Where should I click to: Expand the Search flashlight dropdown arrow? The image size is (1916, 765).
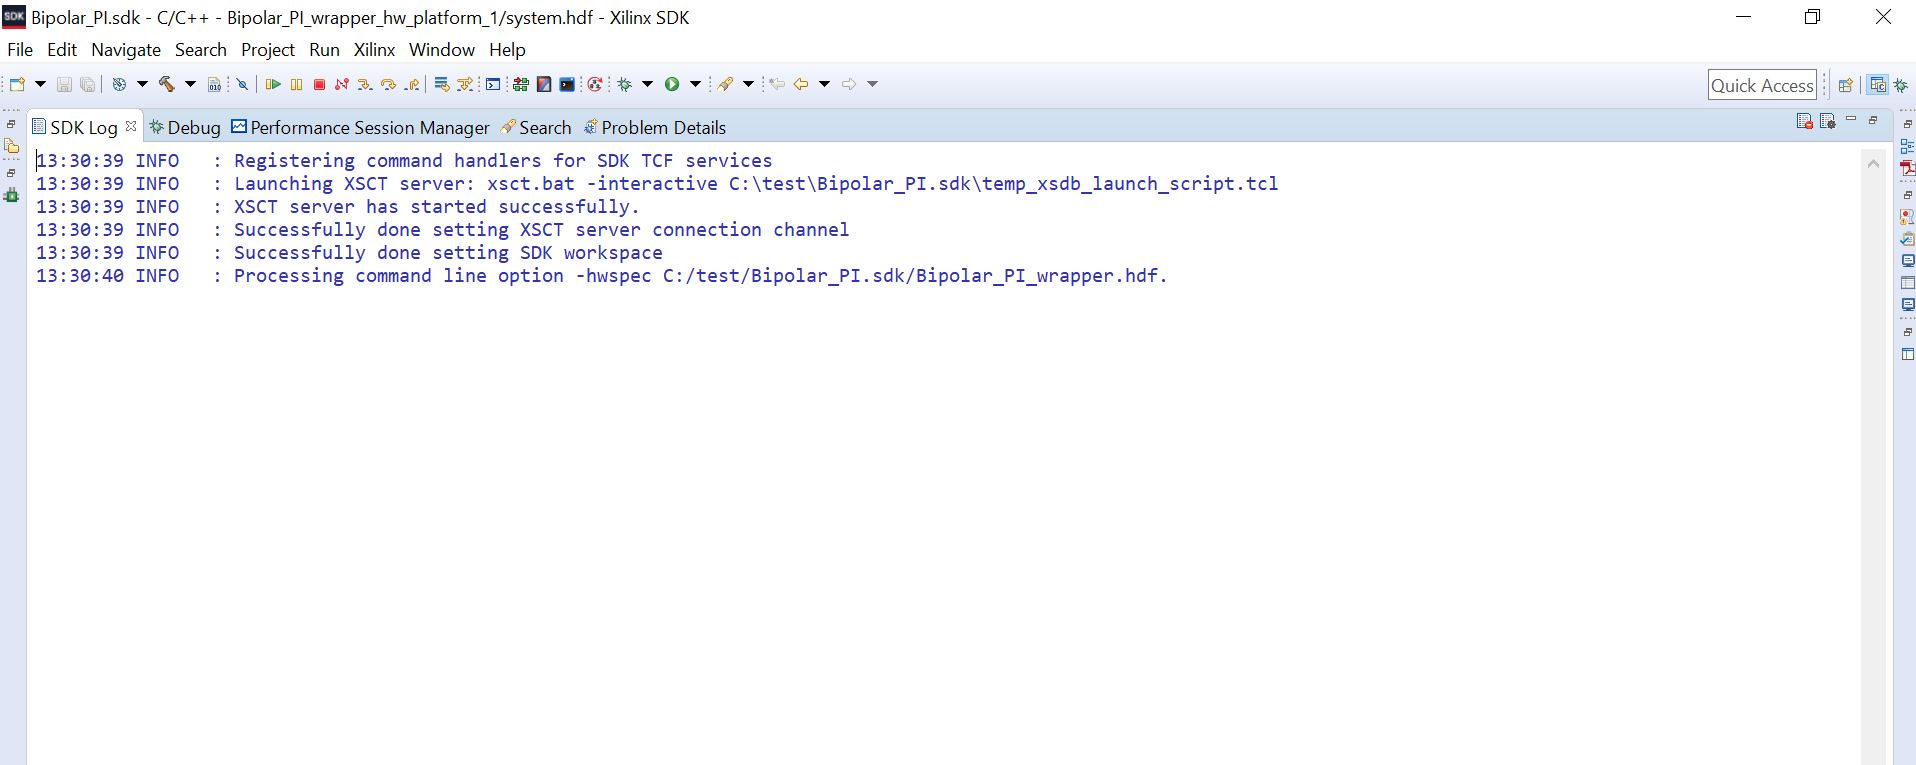(x=748, y=85)
